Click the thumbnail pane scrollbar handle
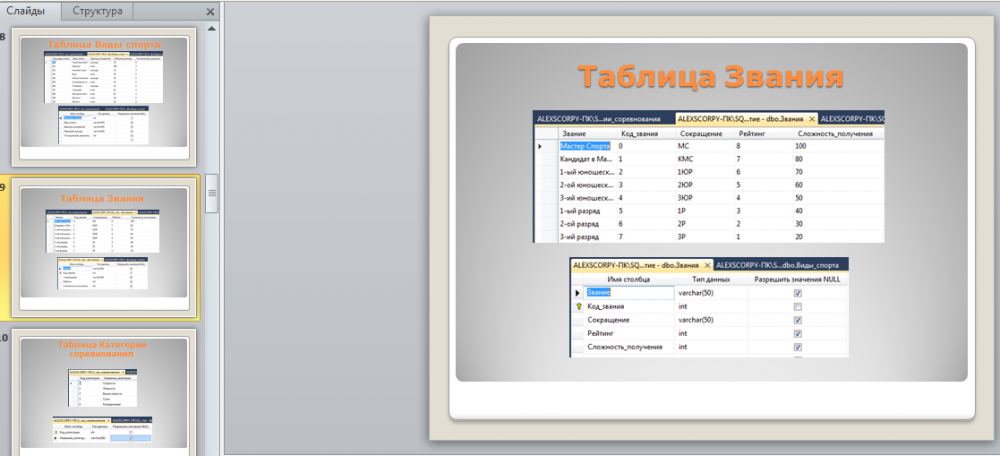1000x456 pixels. click(212, 192)
